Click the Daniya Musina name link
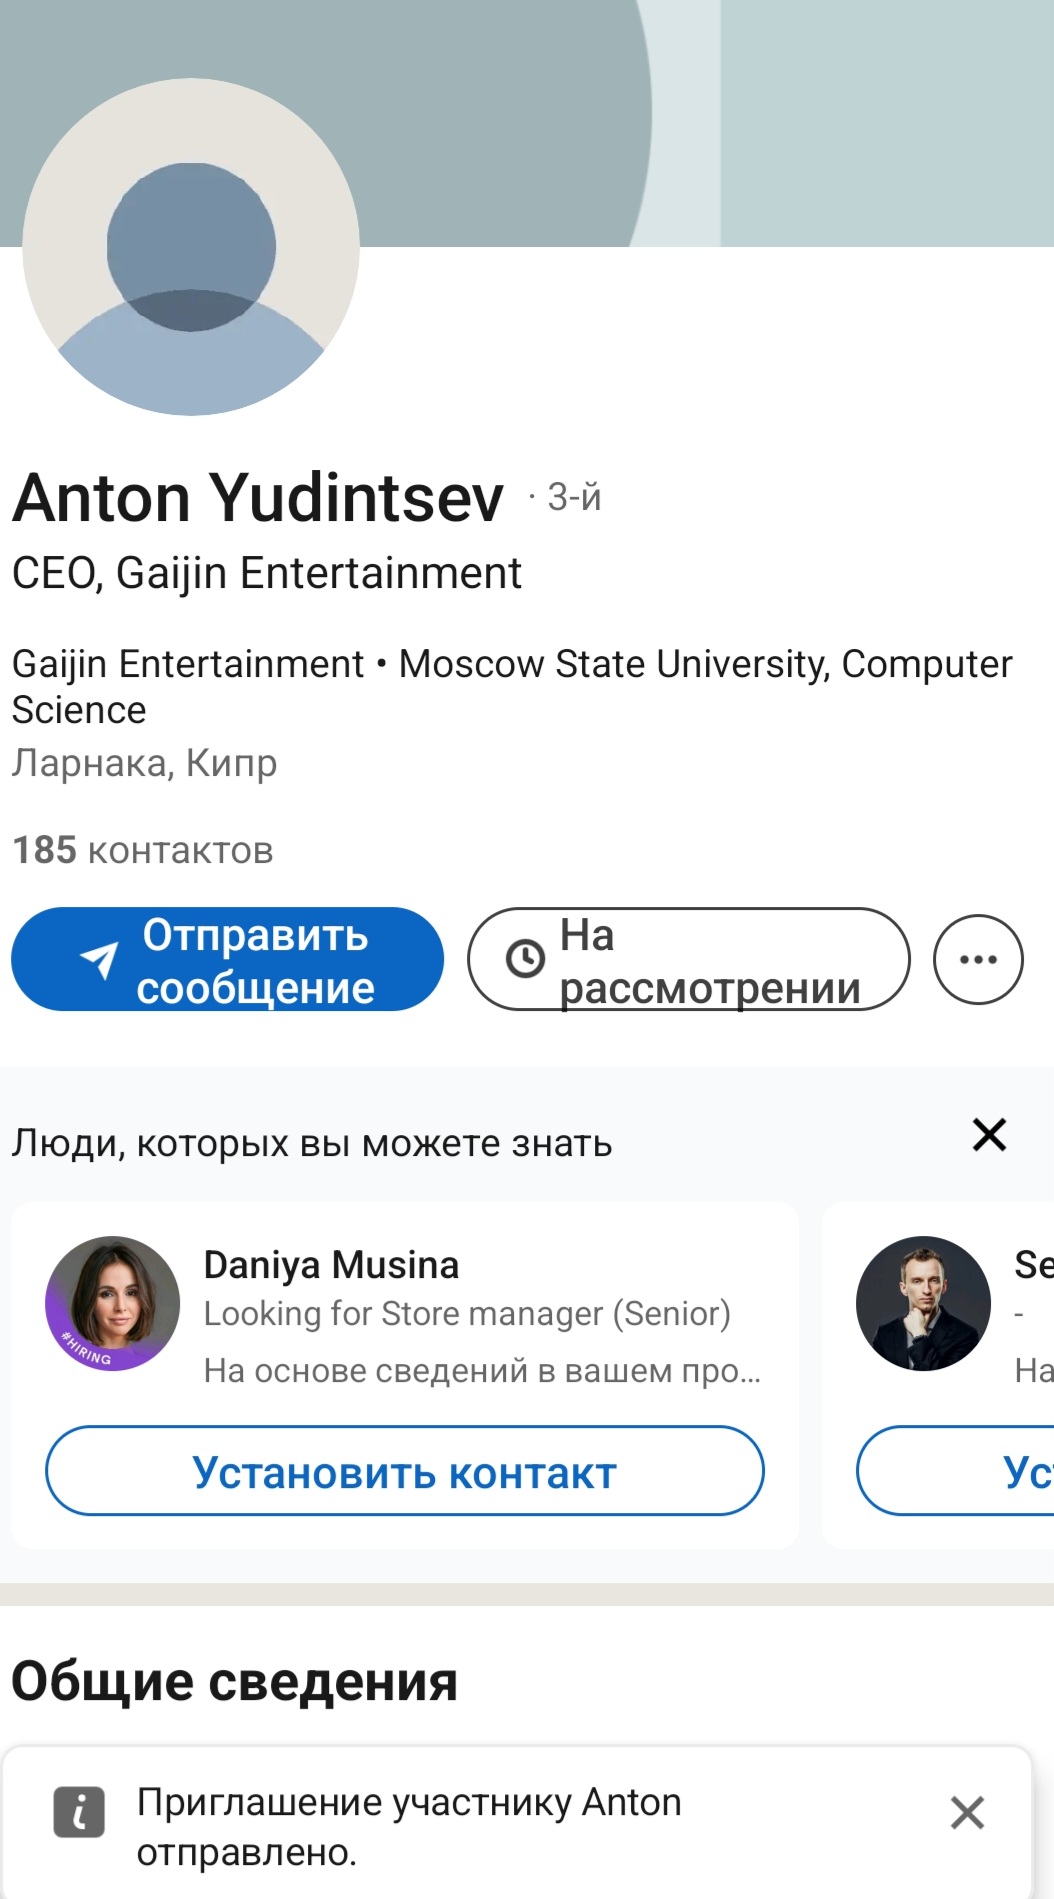Image resolution: width=1054 pixels, height=1899 pixels. point(331,1265)
